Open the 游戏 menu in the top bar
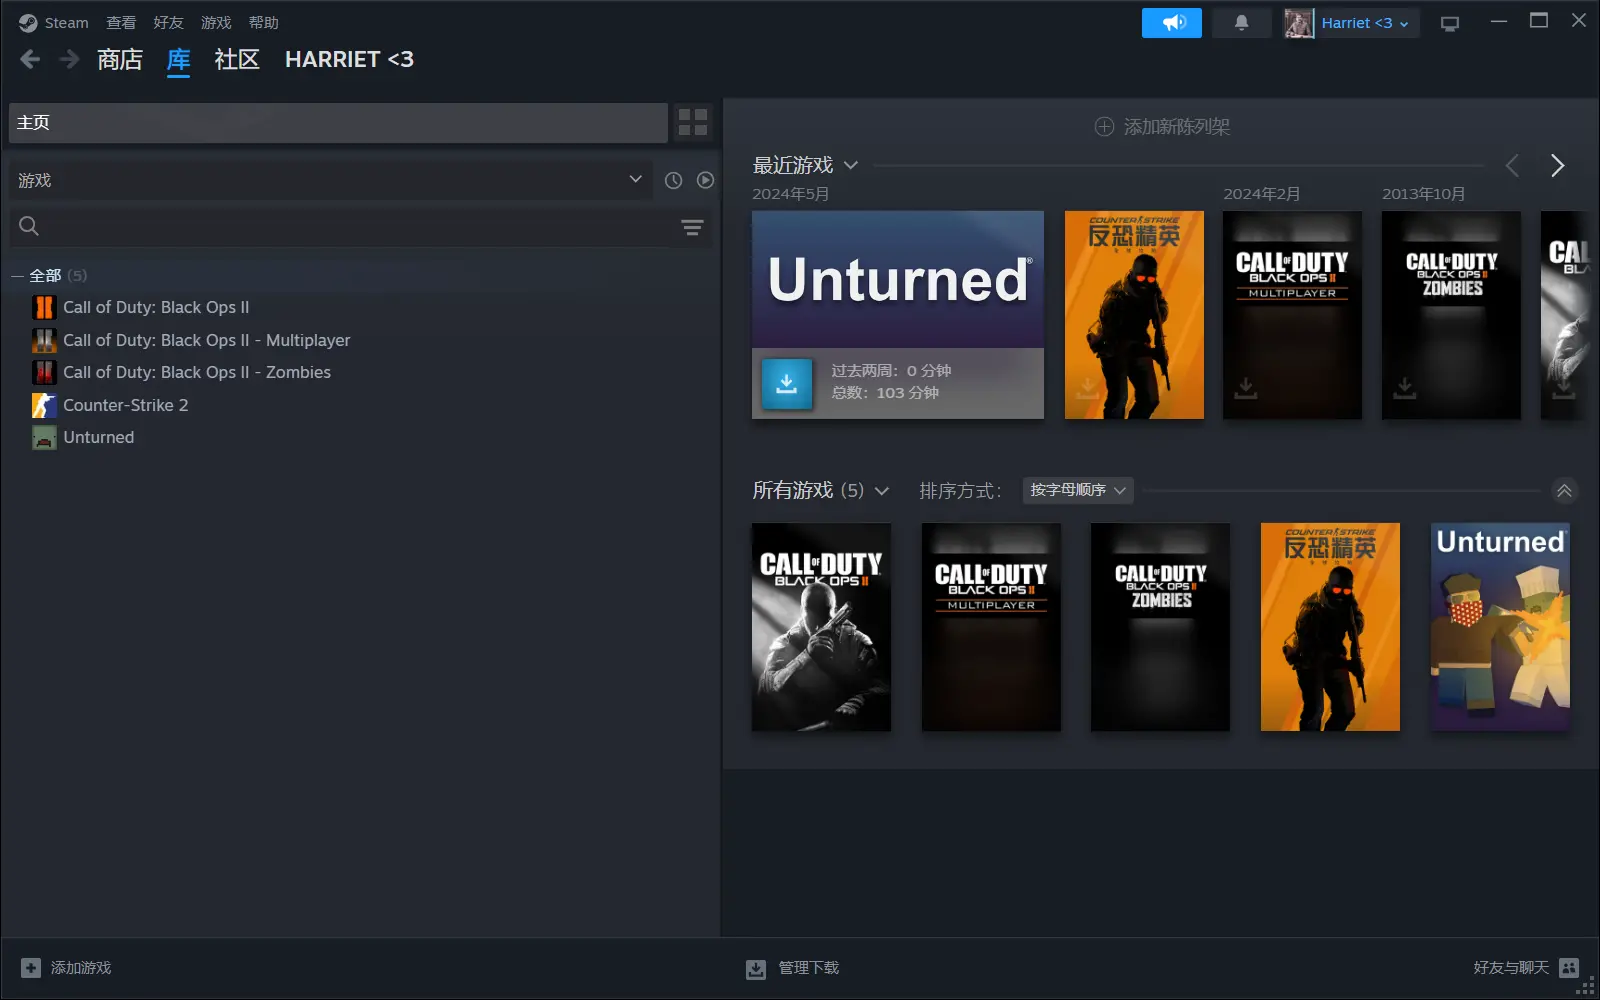The height and width of the screenshot is (1000, 1600). (x=216, y=22)
